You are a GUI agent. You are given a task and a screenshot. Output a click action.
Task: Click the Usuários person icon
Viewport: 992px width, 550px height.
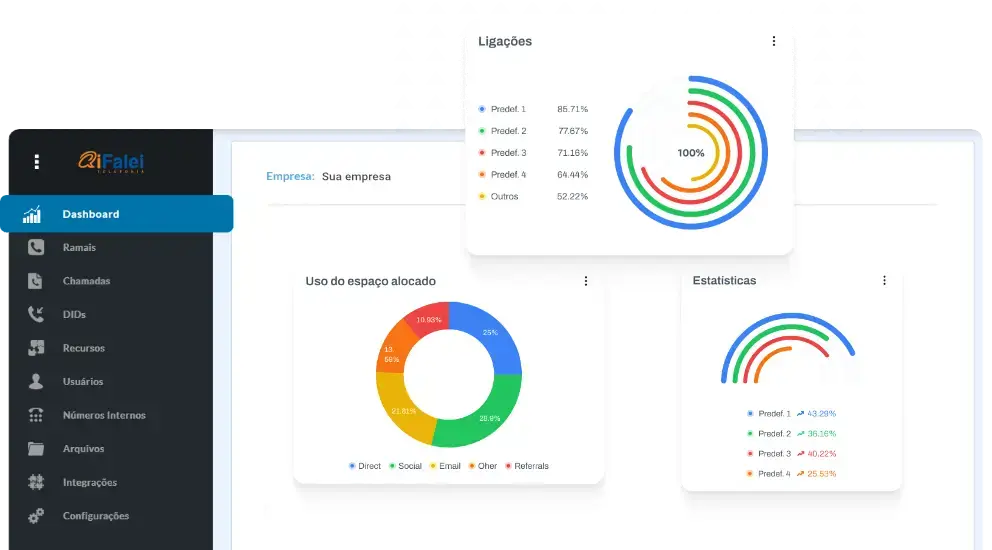(x=36, y=382)
